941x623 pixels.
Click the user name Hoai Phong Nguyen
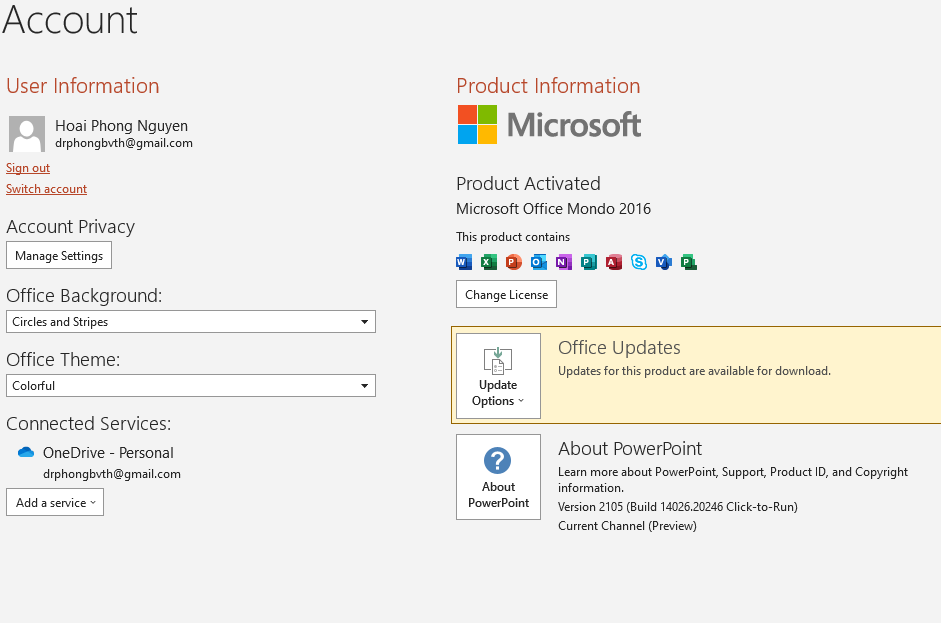(121, 126)
